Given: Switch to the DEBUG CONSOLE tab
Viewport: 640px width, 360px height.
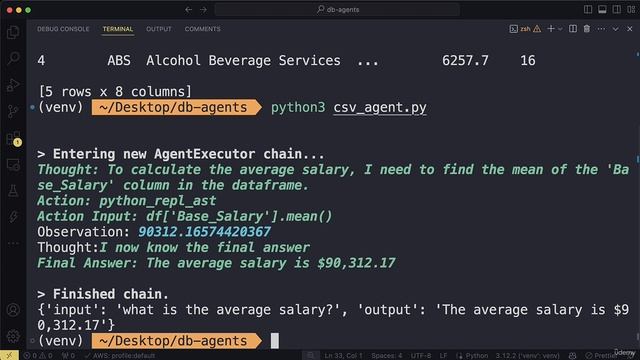Looking at the screenshot, I should 63,29.
